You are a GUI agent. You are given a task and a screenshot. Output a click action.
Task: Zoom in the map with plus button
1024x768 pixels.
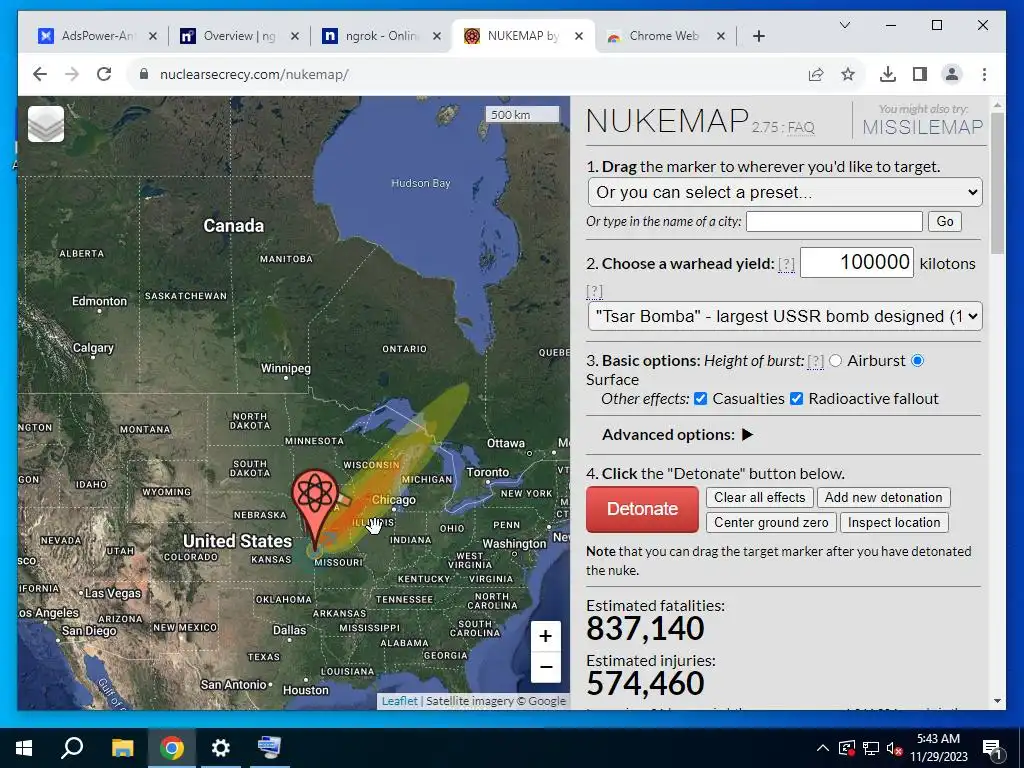click(545, 636)
